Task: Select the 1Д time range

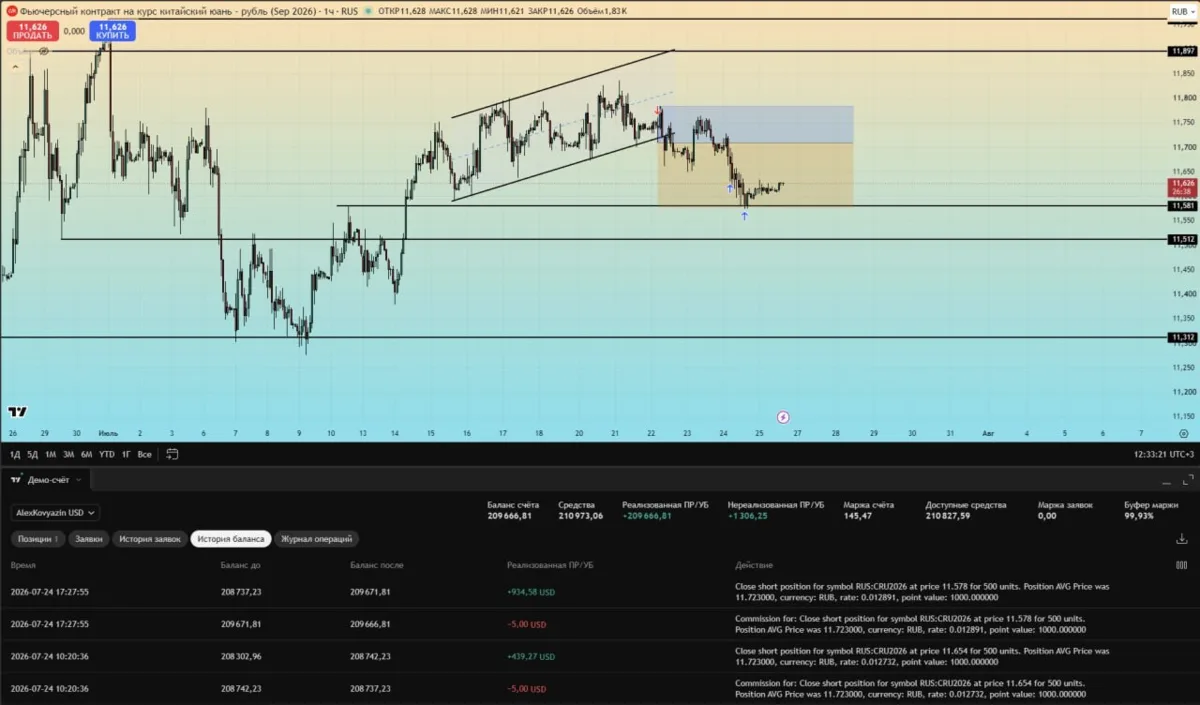Action: point(15,454)
